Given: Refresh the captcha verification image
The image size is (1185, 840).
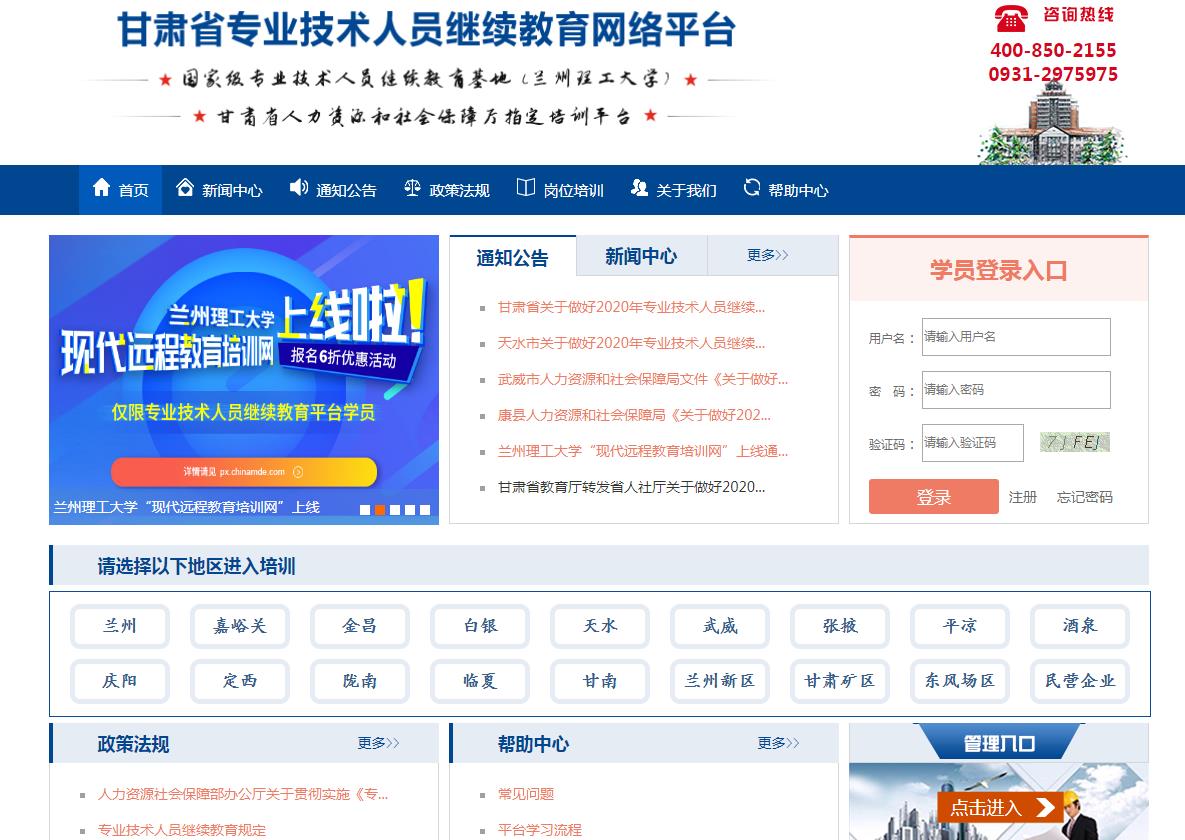Looking at the screenshot, I should [x=1075, y=442].
